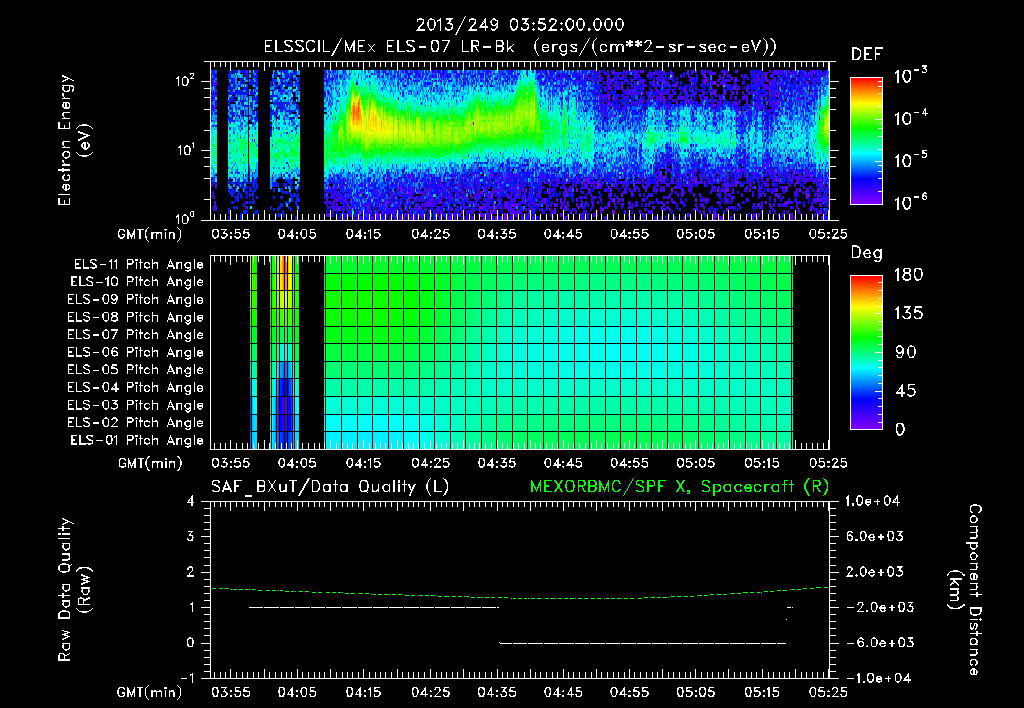
Task: Click the DEF color bar label
Action: pyautogui.click(x=867, y=55)
